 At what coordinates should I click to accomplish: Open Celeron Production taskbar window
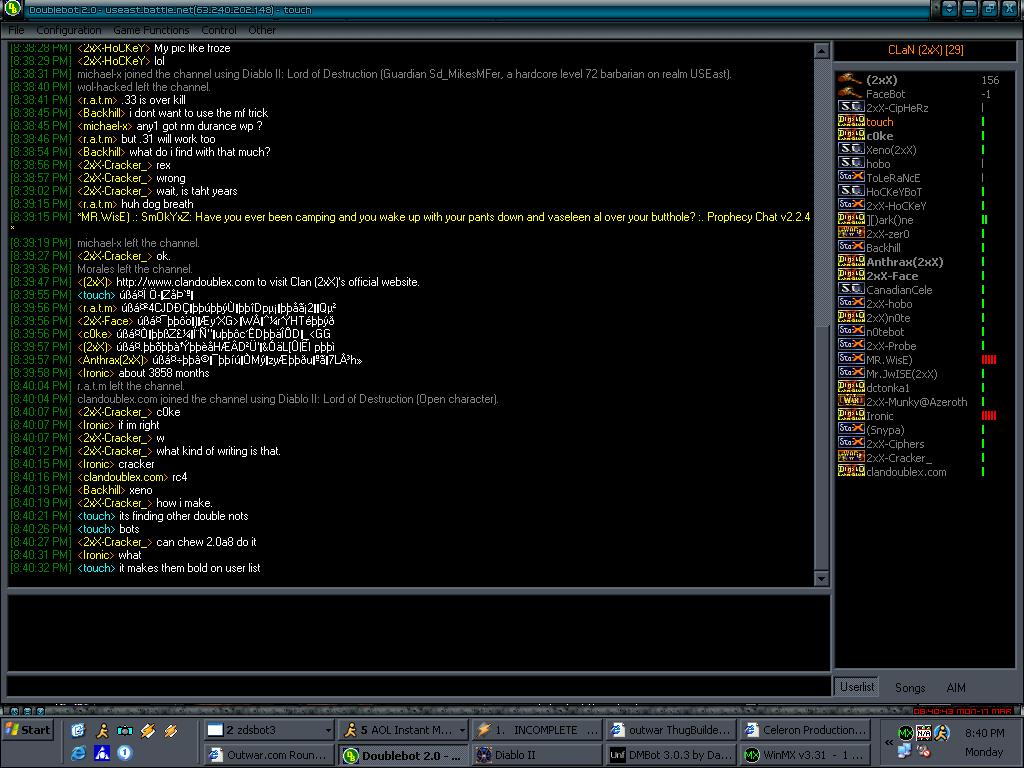pyautogui.click(x=806, y=730)
